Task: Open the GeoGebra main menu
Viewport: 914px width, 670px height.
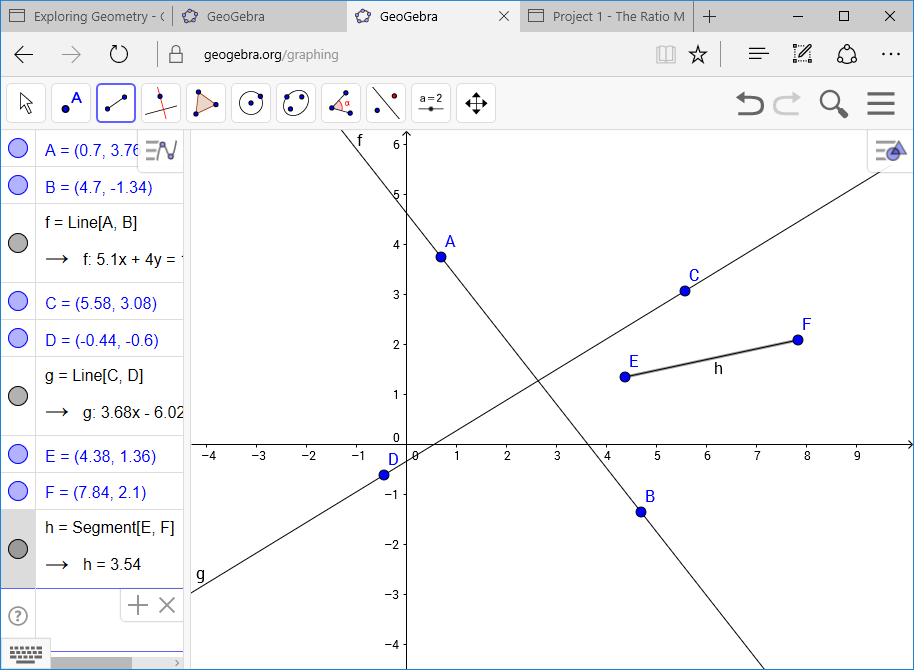Action: pos(881,103)
